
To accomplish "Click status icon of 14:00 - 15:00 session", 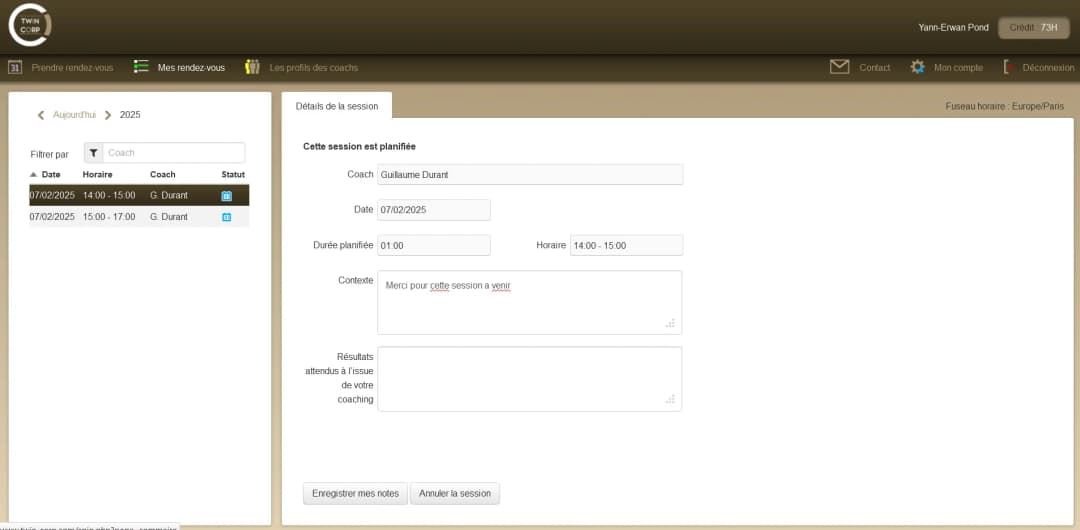I will [x=226, y=196].
